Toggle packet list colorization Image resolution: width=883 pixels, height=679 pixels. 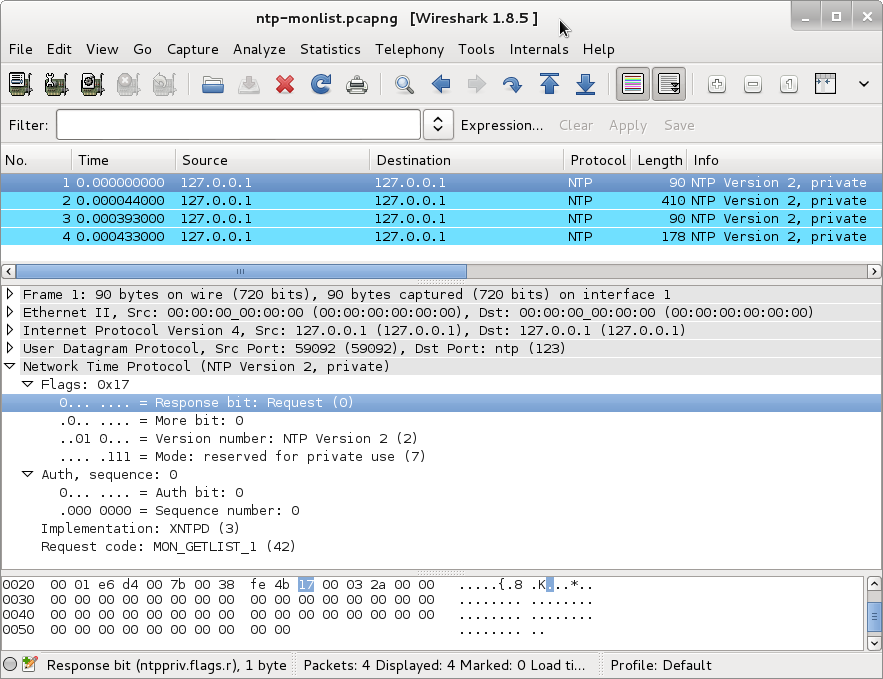(633, 84)
